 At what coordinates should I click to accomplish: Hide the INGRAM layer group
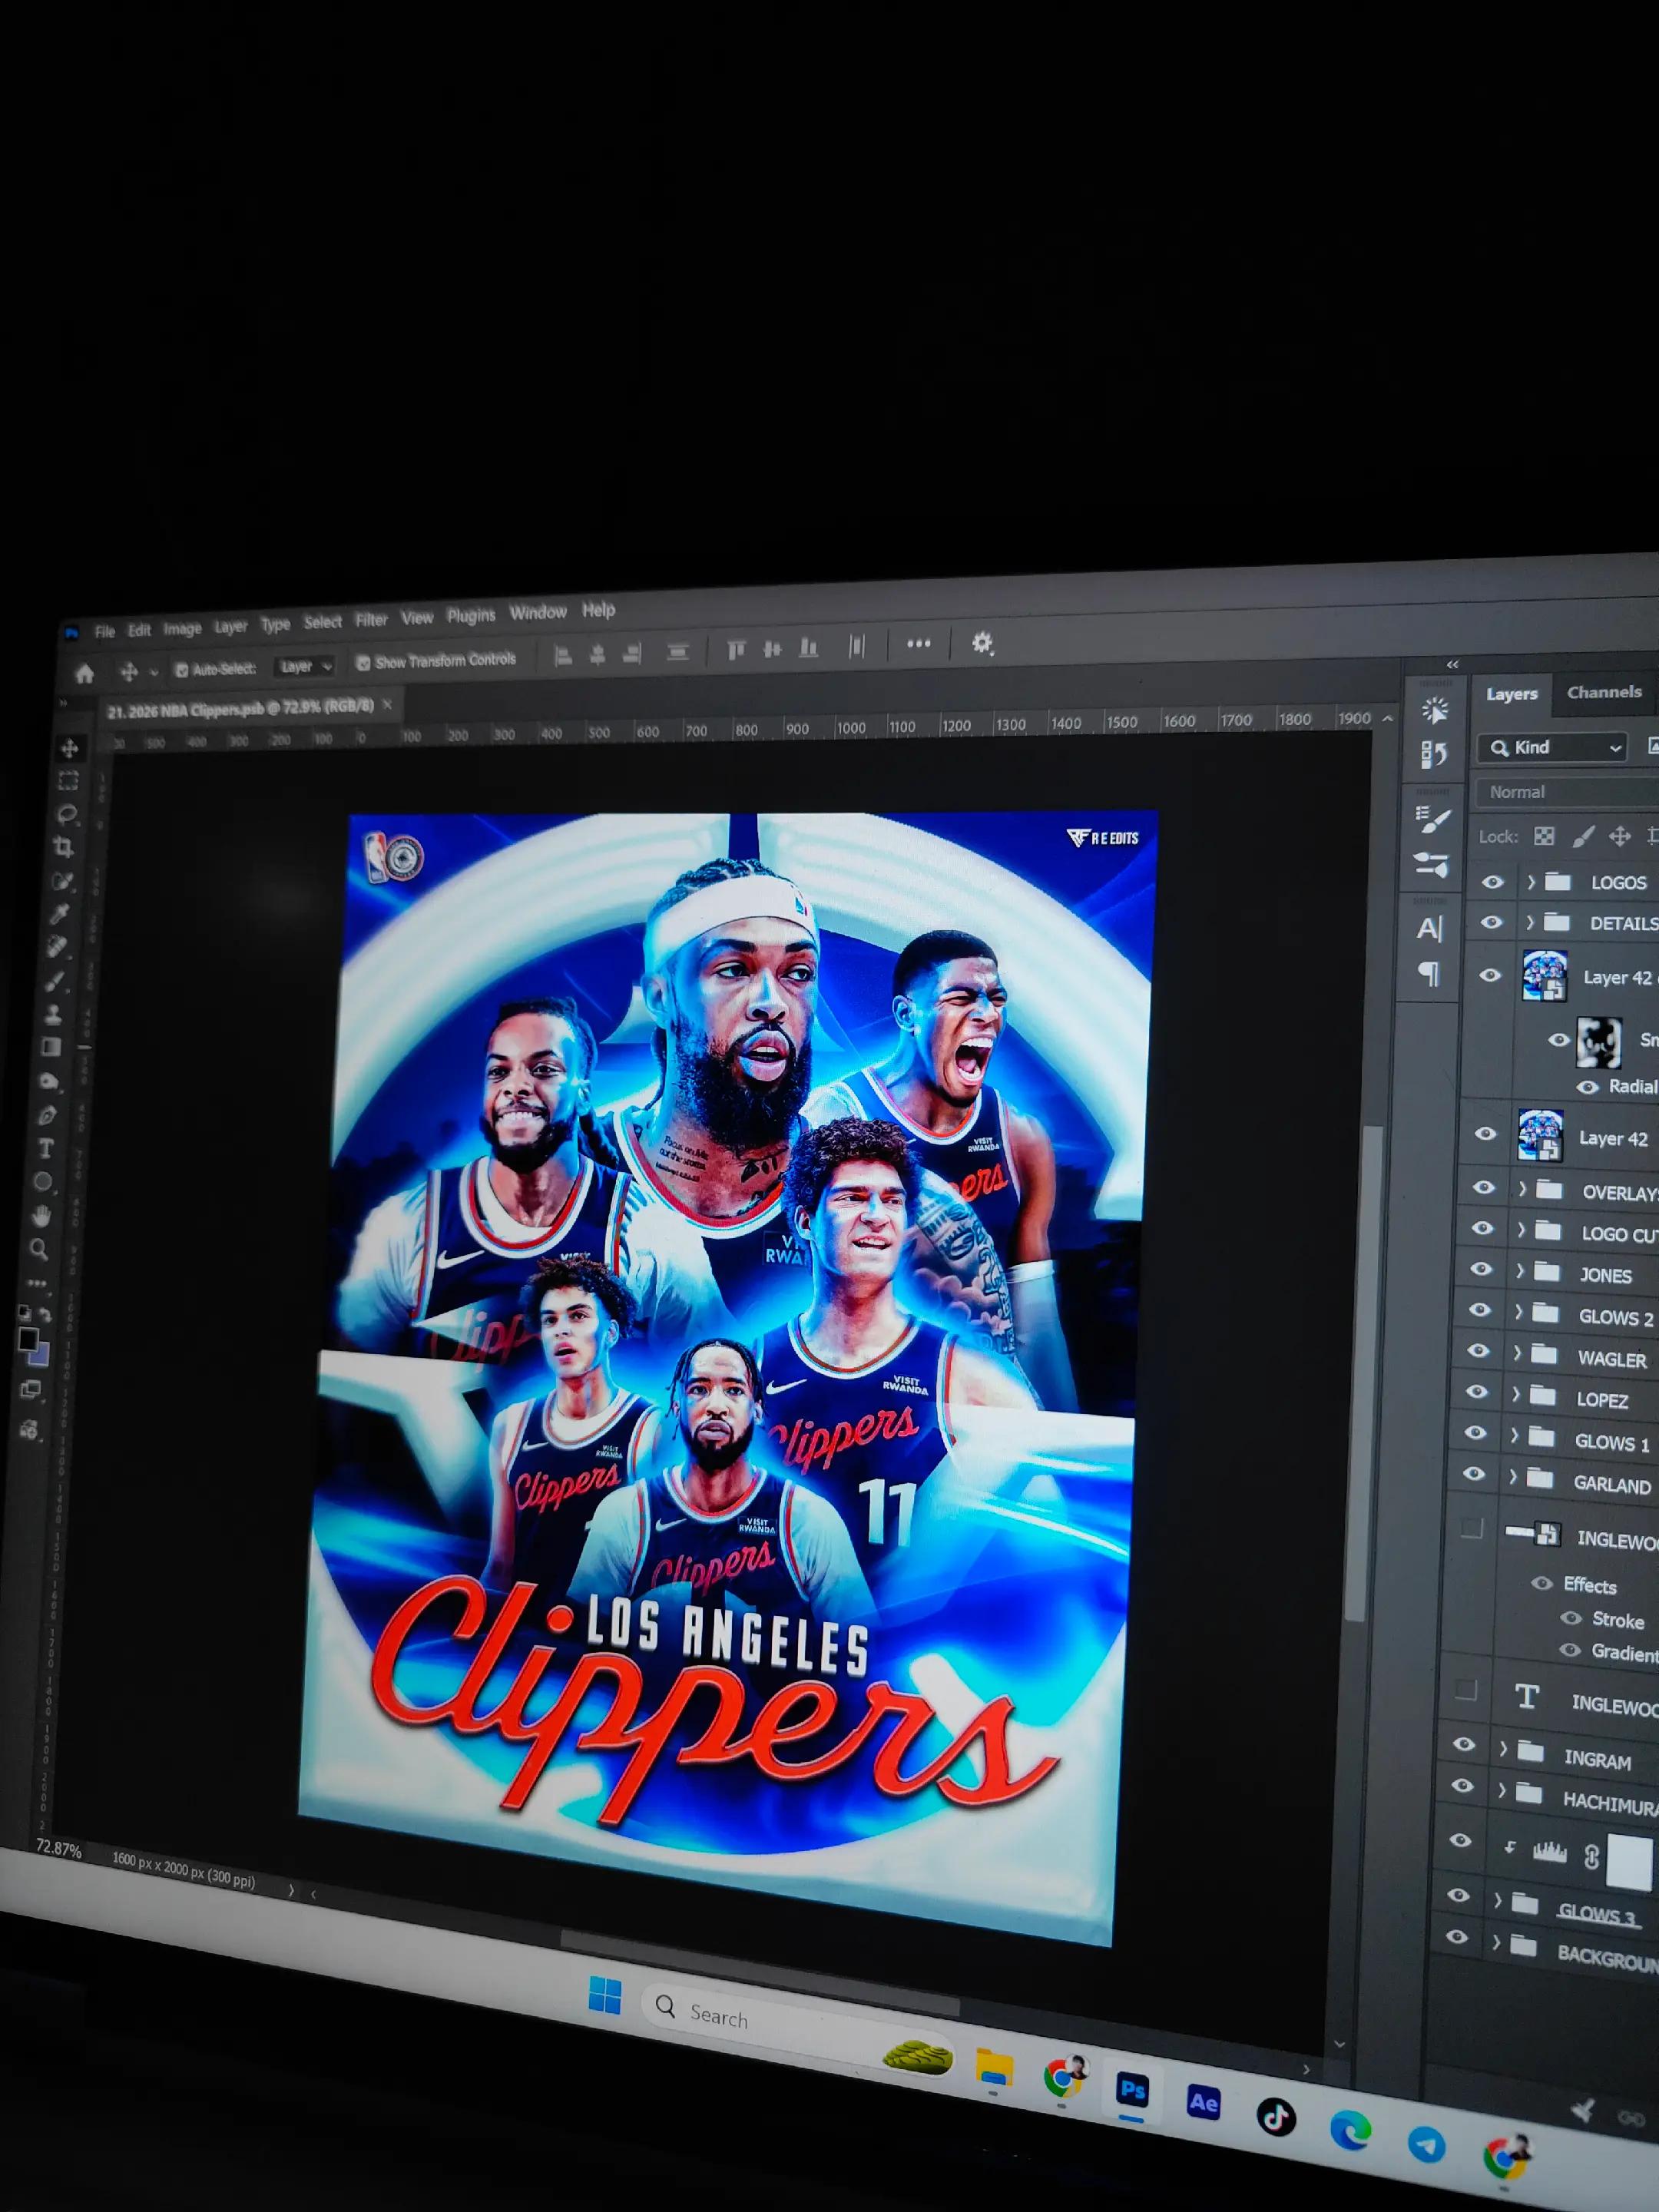(x=1464, y=1745)
